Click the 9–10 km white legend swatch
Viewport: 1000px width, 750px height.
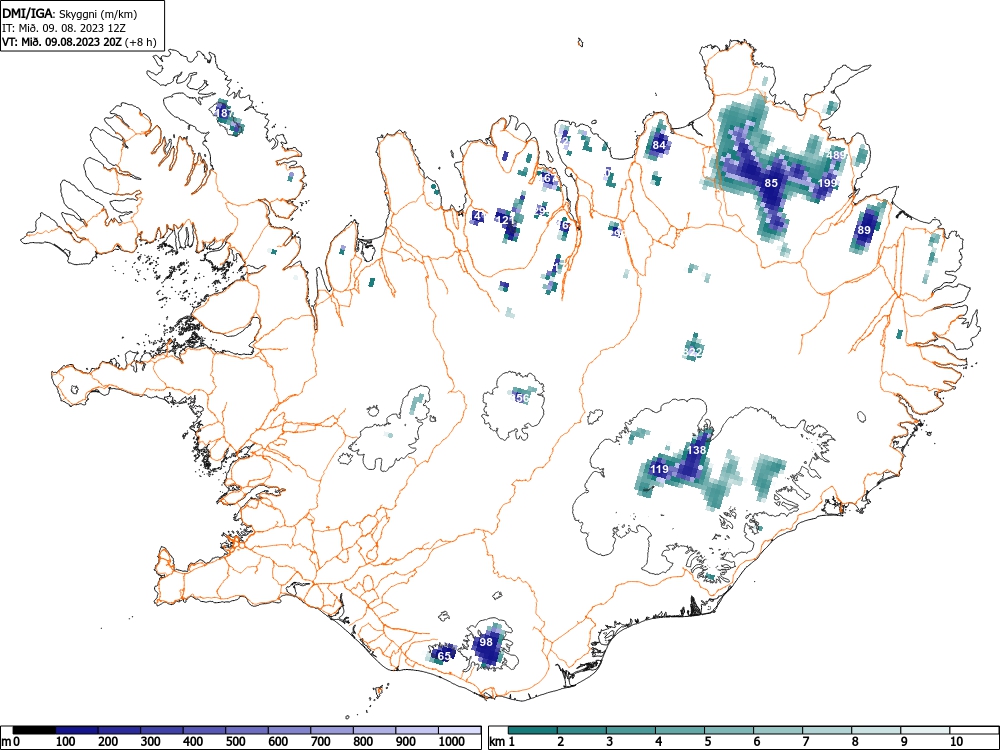(x=925, y=730)
